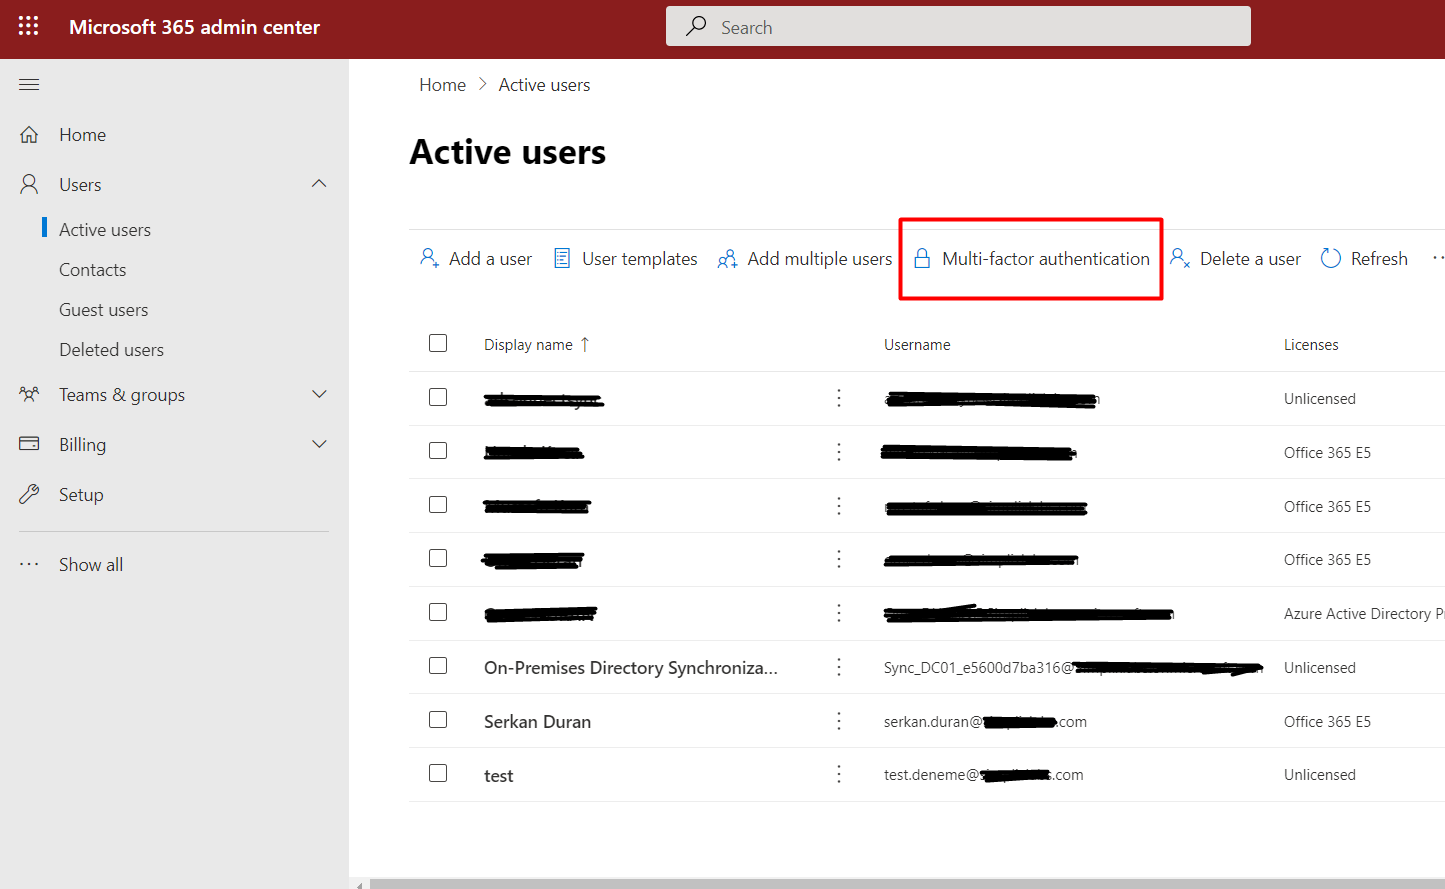Check the first Unlicensed user row checkbox
This screenshot has width=1445, height=889.
438,397
